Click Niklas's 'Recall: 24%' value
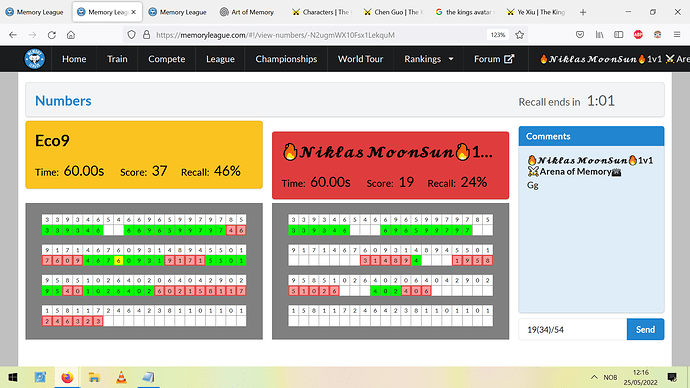 click(x=457, y=182)
